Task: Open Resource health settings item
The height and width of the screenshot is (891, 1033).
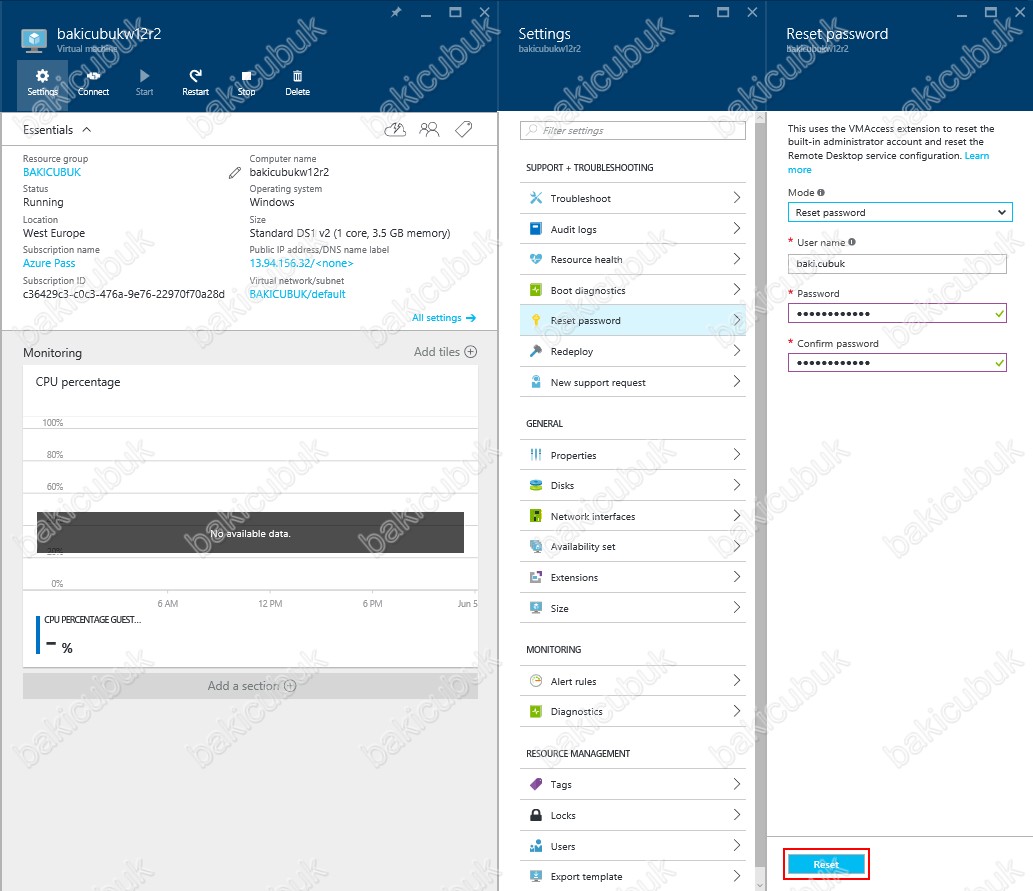Action: click(632, 259)
